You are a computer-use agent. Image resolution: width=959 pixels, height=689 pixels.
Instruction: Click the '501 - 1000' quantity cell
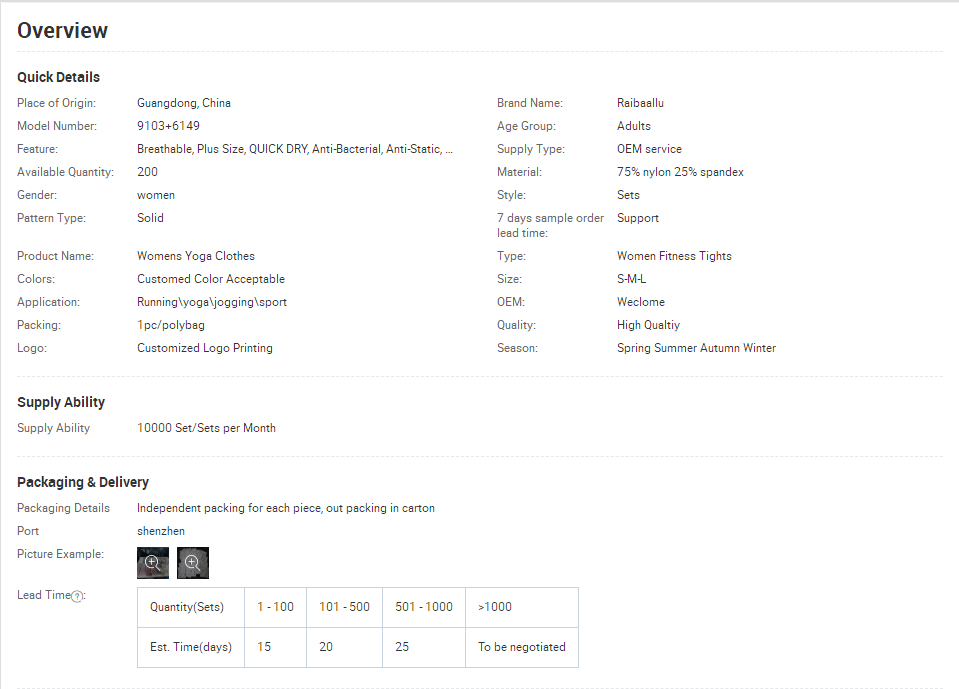(x=424, y=607)
